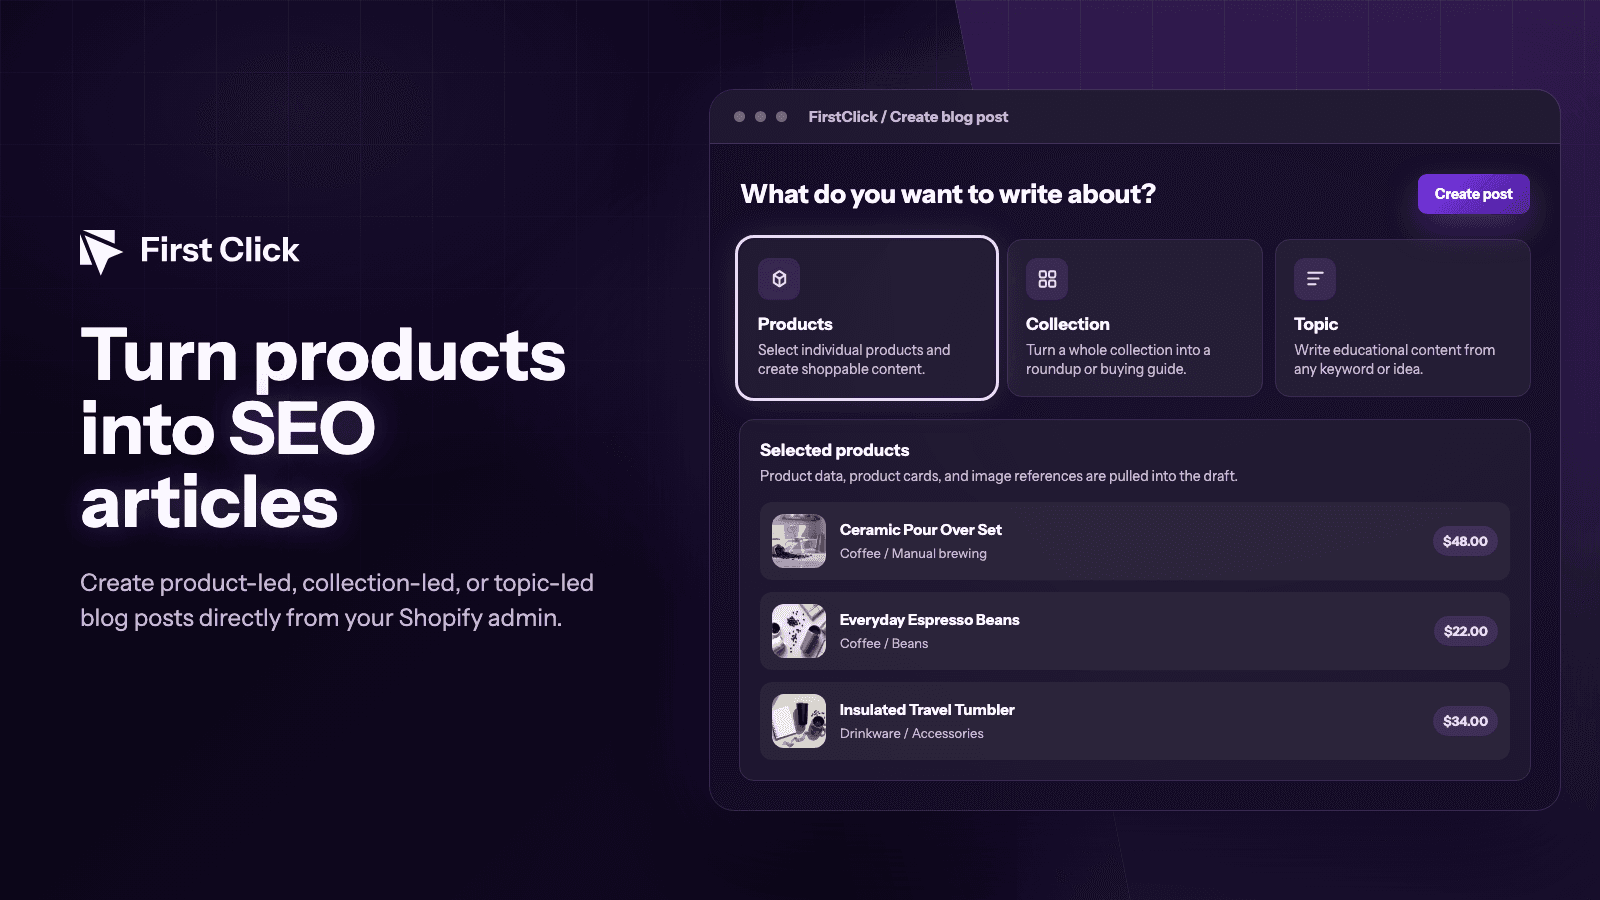Click the first window control dot
Viewport: 1600px width, 900px height.
pos(739,117)
